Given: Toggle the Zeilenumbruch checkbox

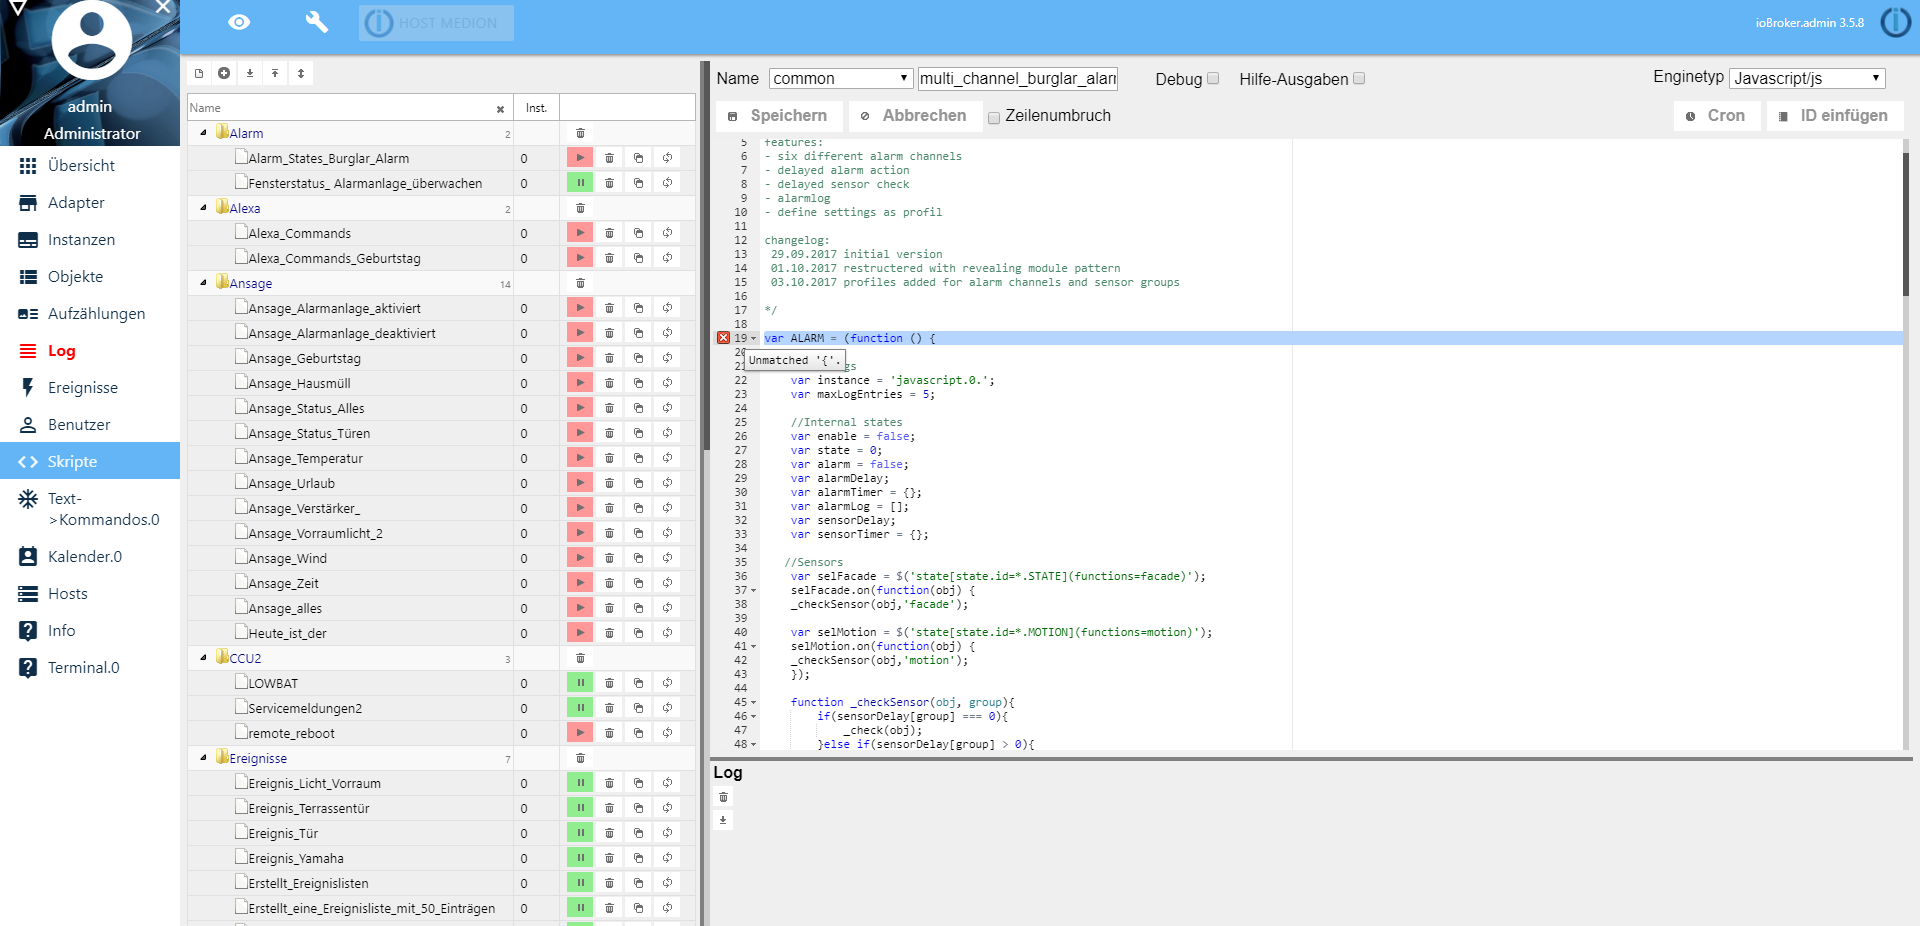Looking at the screenshot, I should [994, 117].
